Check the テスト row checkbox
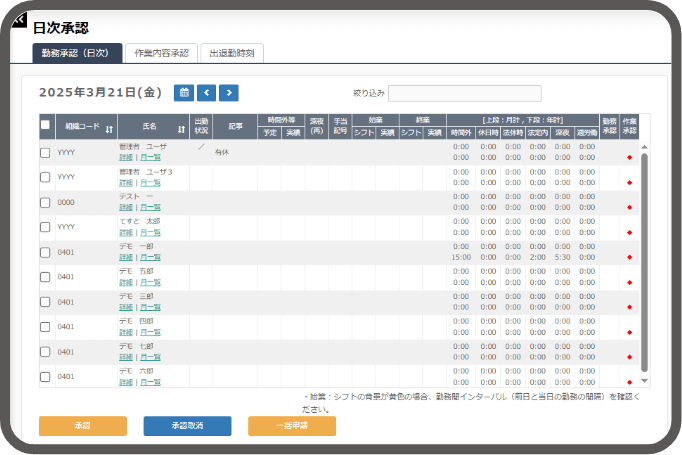Viewport: 682px width, 455px height. [x=45, y=203]
